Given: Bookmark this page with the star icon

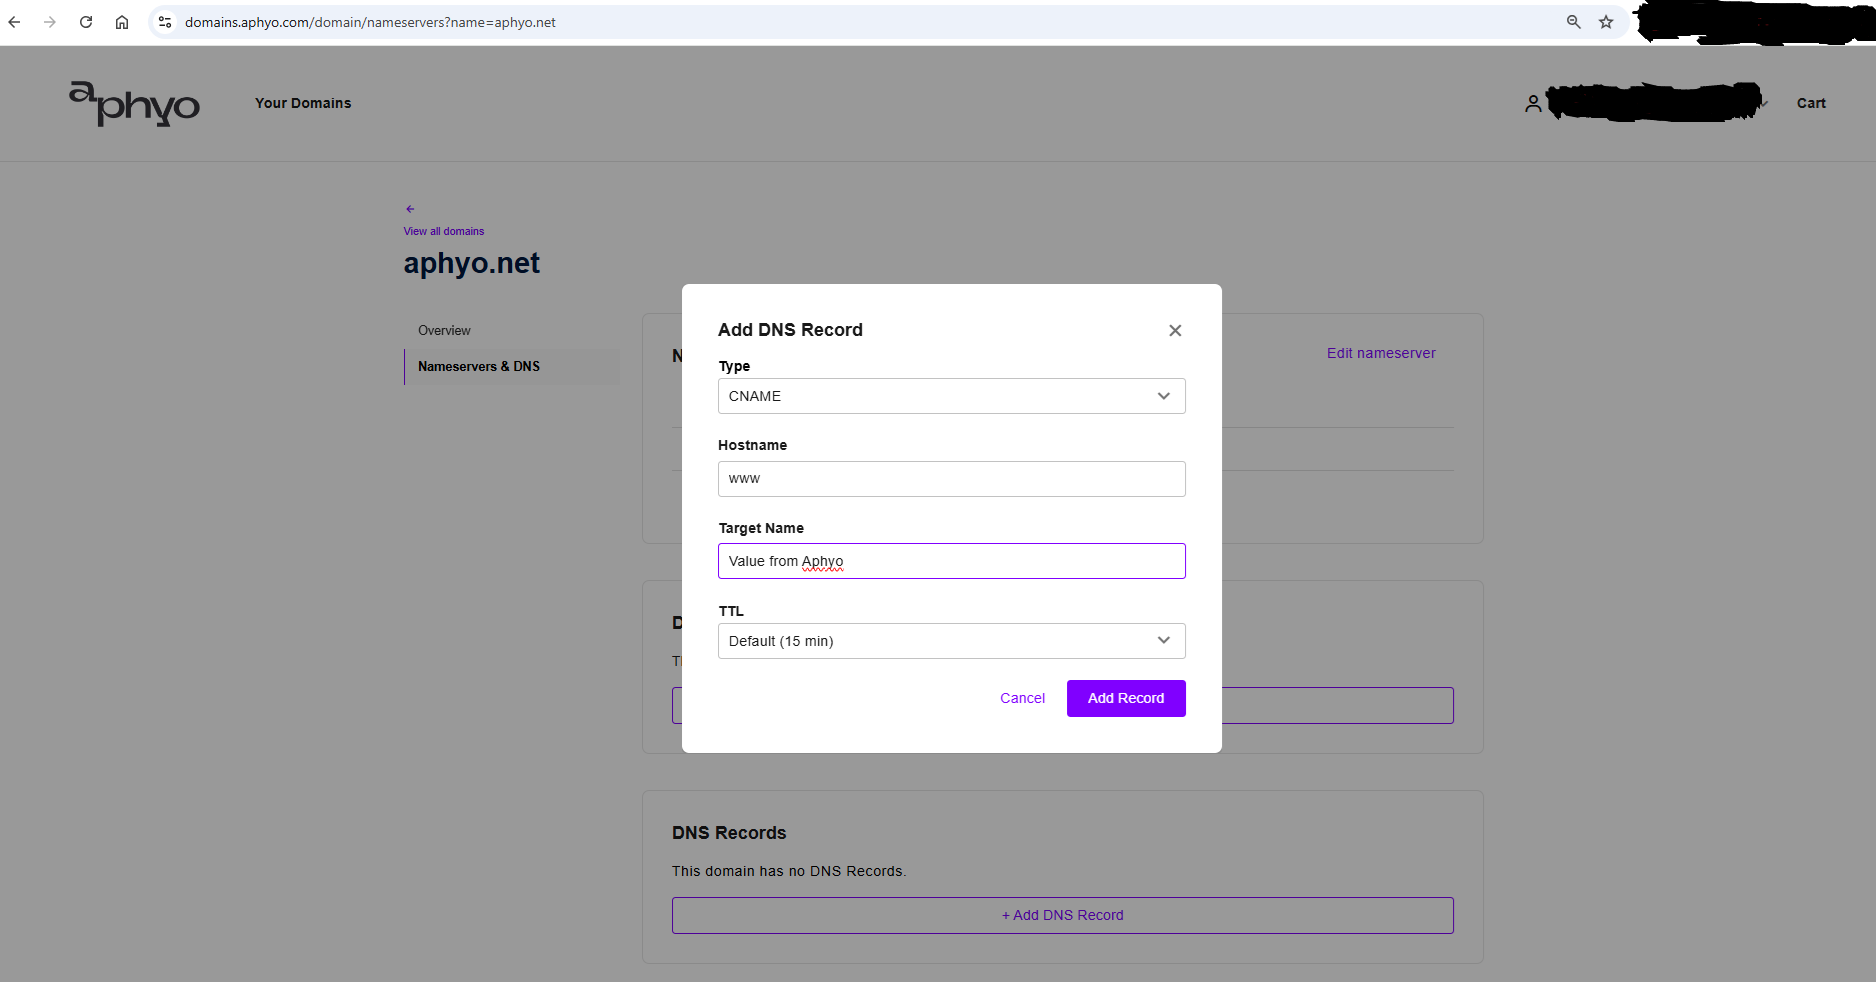Looking at the screenshot, I should point(1606,22).
